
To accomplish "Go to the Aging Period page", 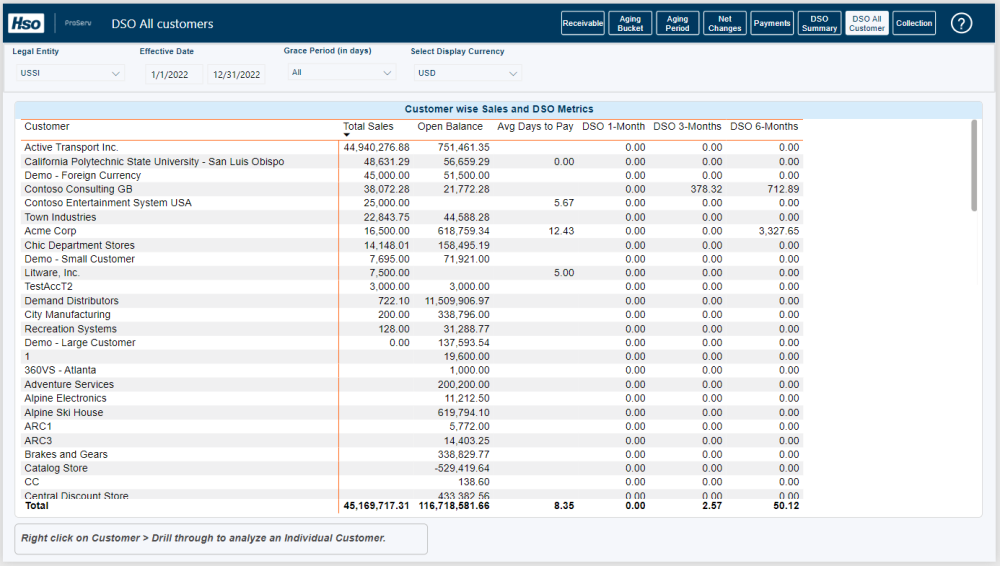I will coord(677,23).
